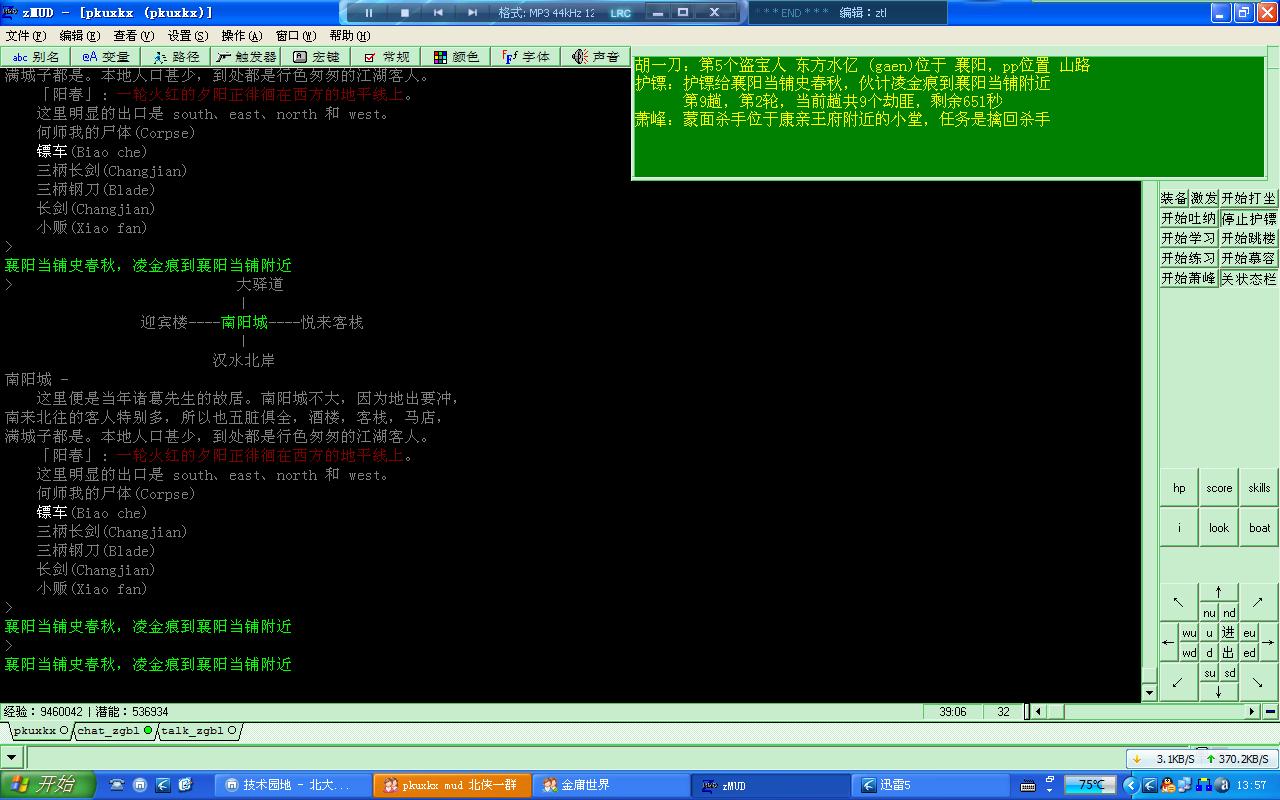The image size is (1280, 800).
Task: Click the 开始练习 button
Action: coord(1189,259)
